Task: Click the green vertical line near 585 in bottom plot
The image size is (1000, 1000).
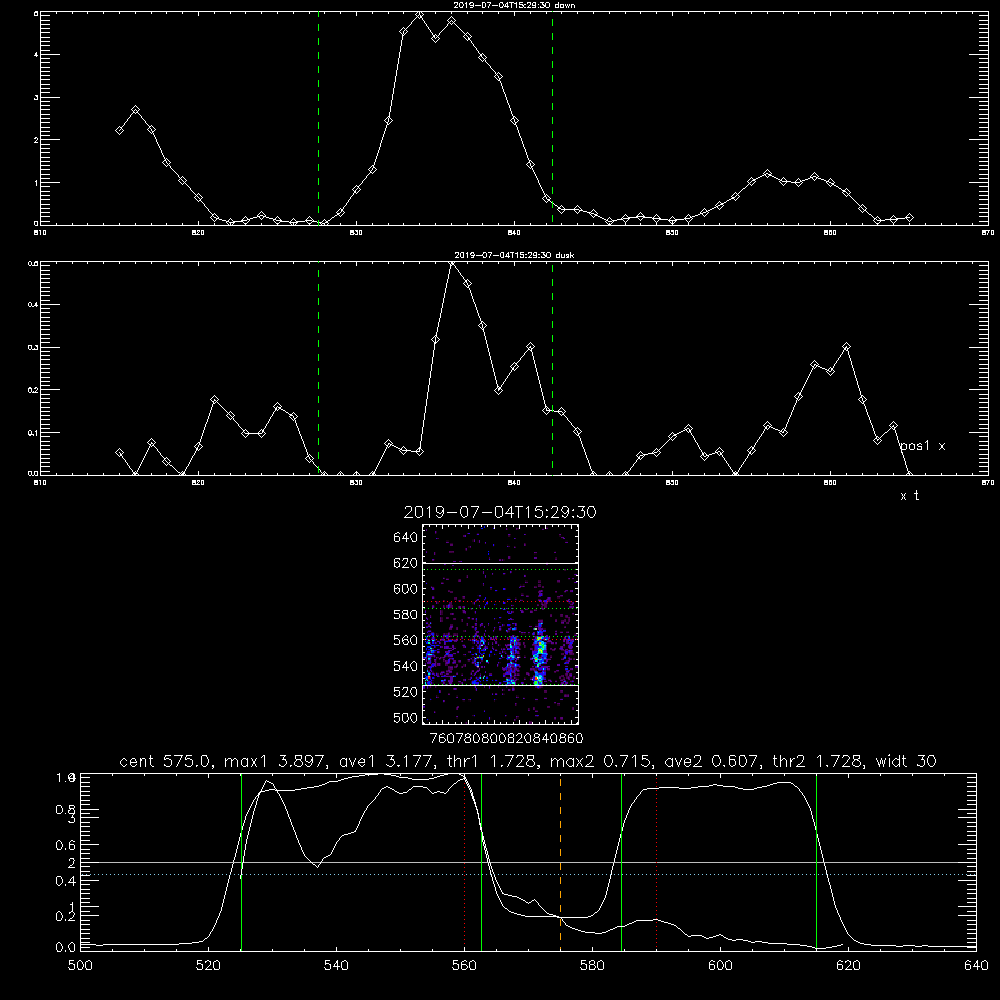Action: tap(621, 861)
